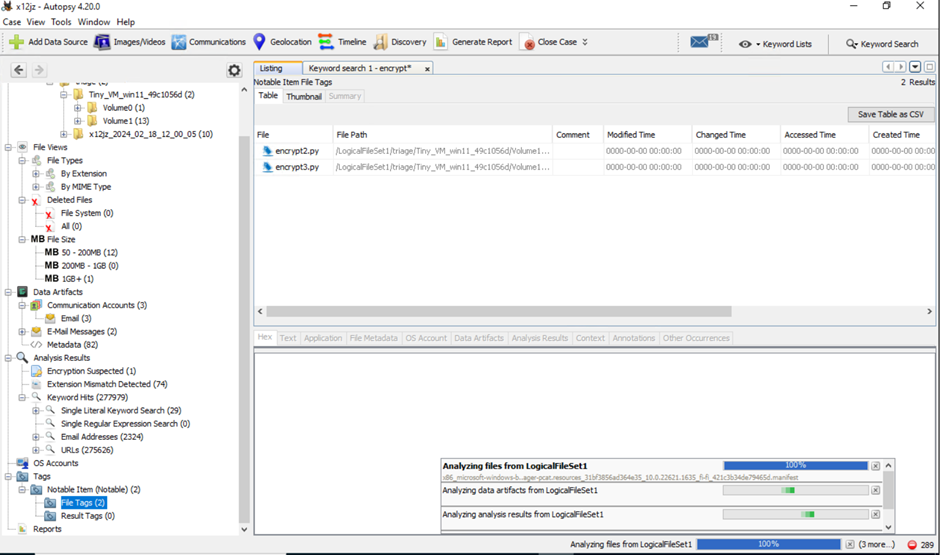Click the Keyword Search magnifier icon
940x555 pixels.
pos(851,44)
